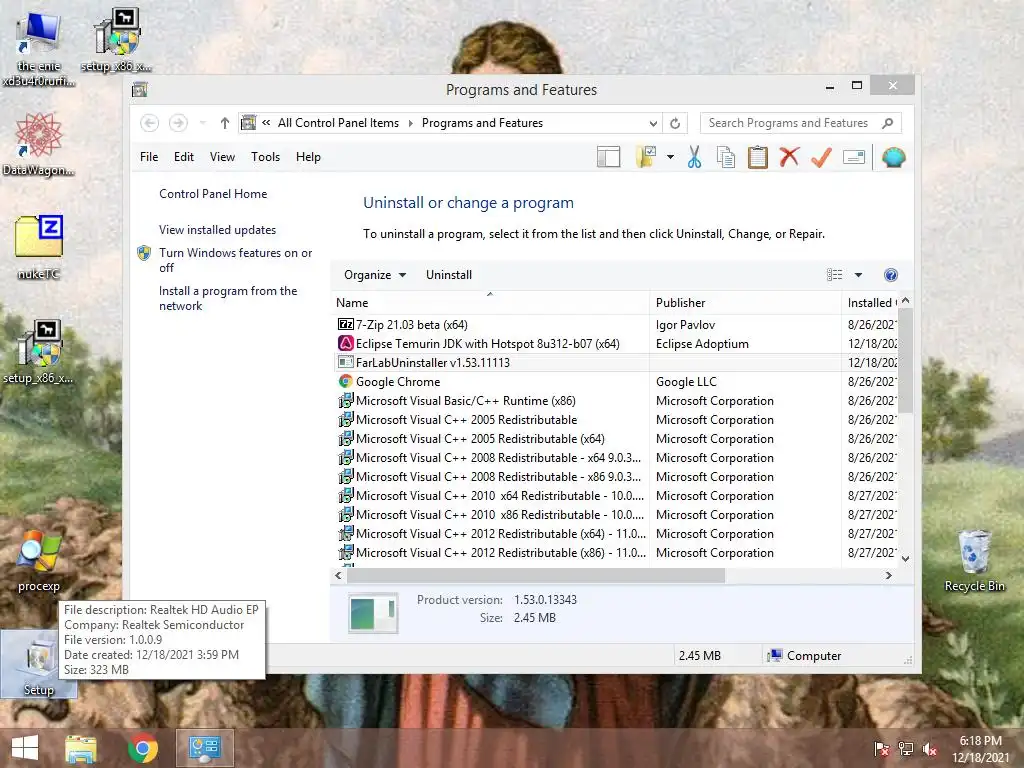The height and width of the screenshot is (768, 1024).
Task: Select Eclipse Temurin JDK with Hotspot entry
Action: coord(614,344)
